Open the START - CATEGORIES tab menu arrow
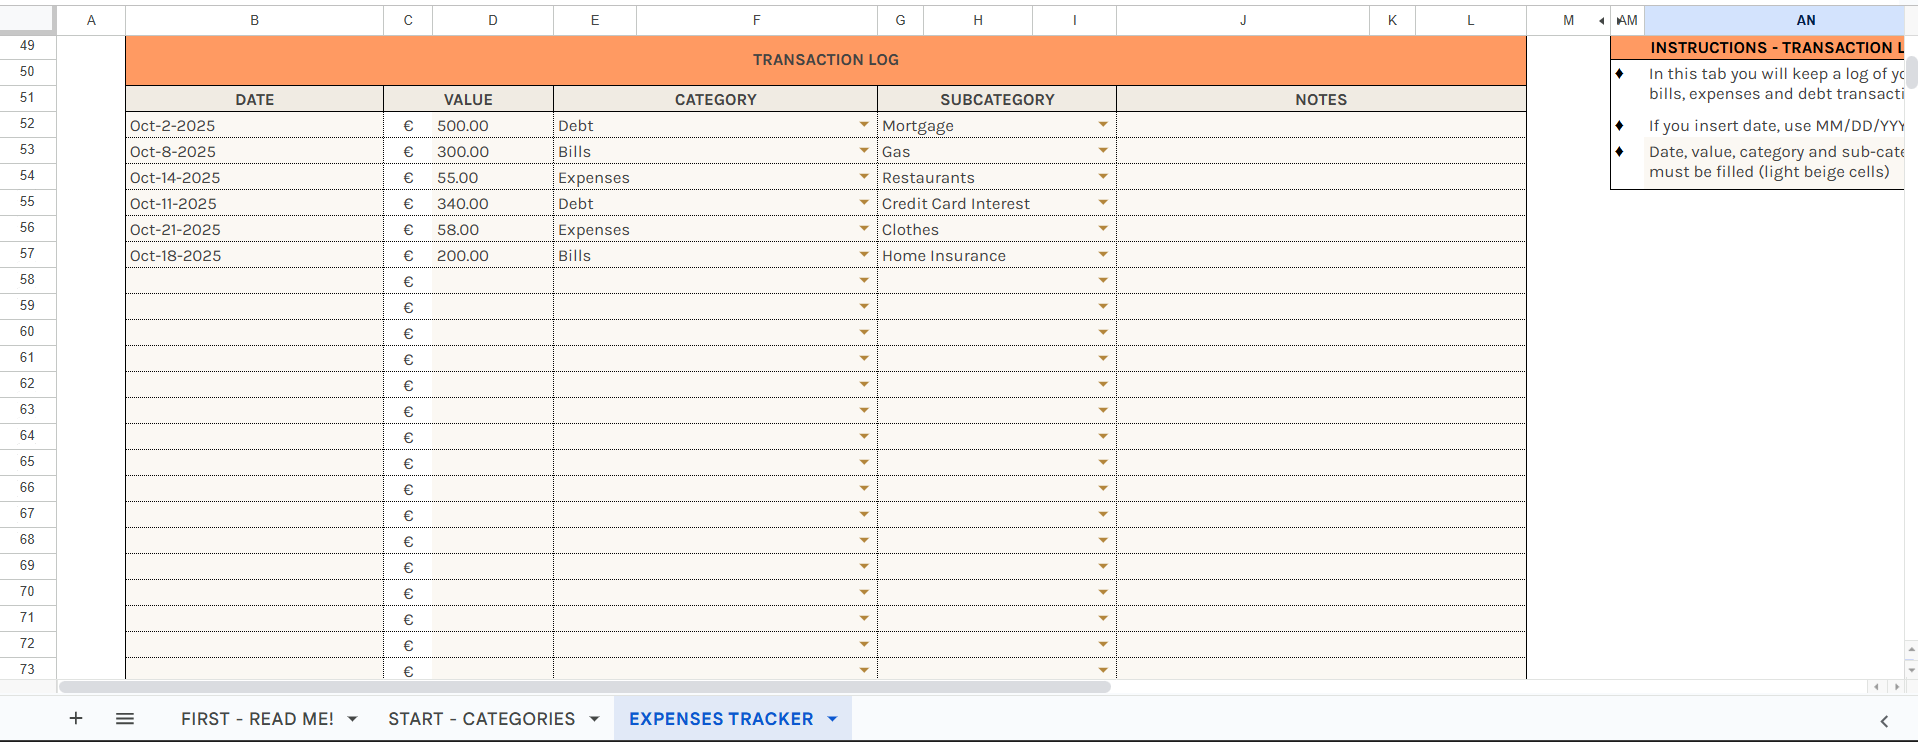 coord(594,719)
